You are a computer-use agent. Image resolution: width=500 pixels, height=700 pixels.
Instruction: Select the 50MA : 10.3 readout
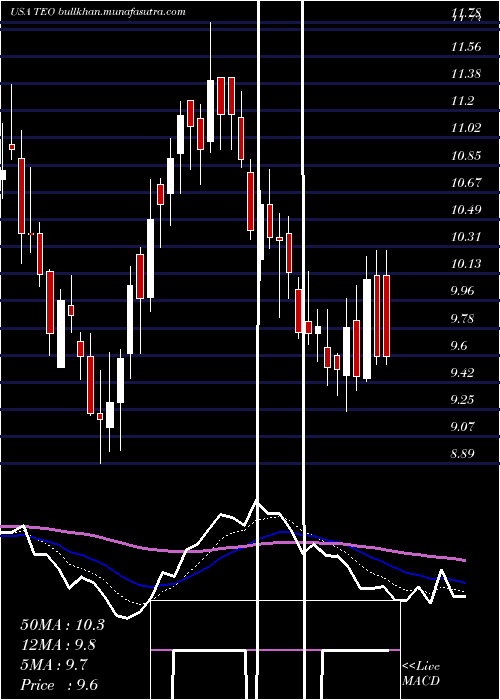(x=62, y=625)
